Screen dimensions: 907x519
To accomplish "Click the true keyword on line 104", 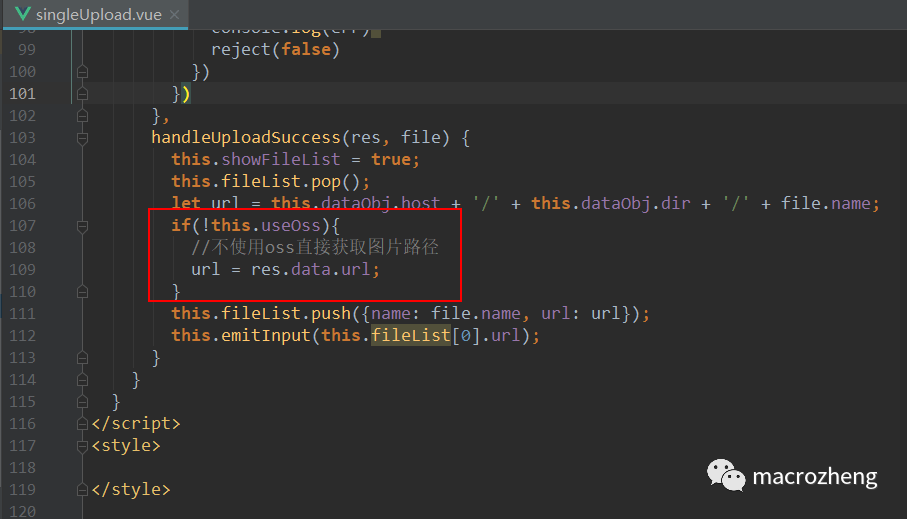I will coord(390,159).
